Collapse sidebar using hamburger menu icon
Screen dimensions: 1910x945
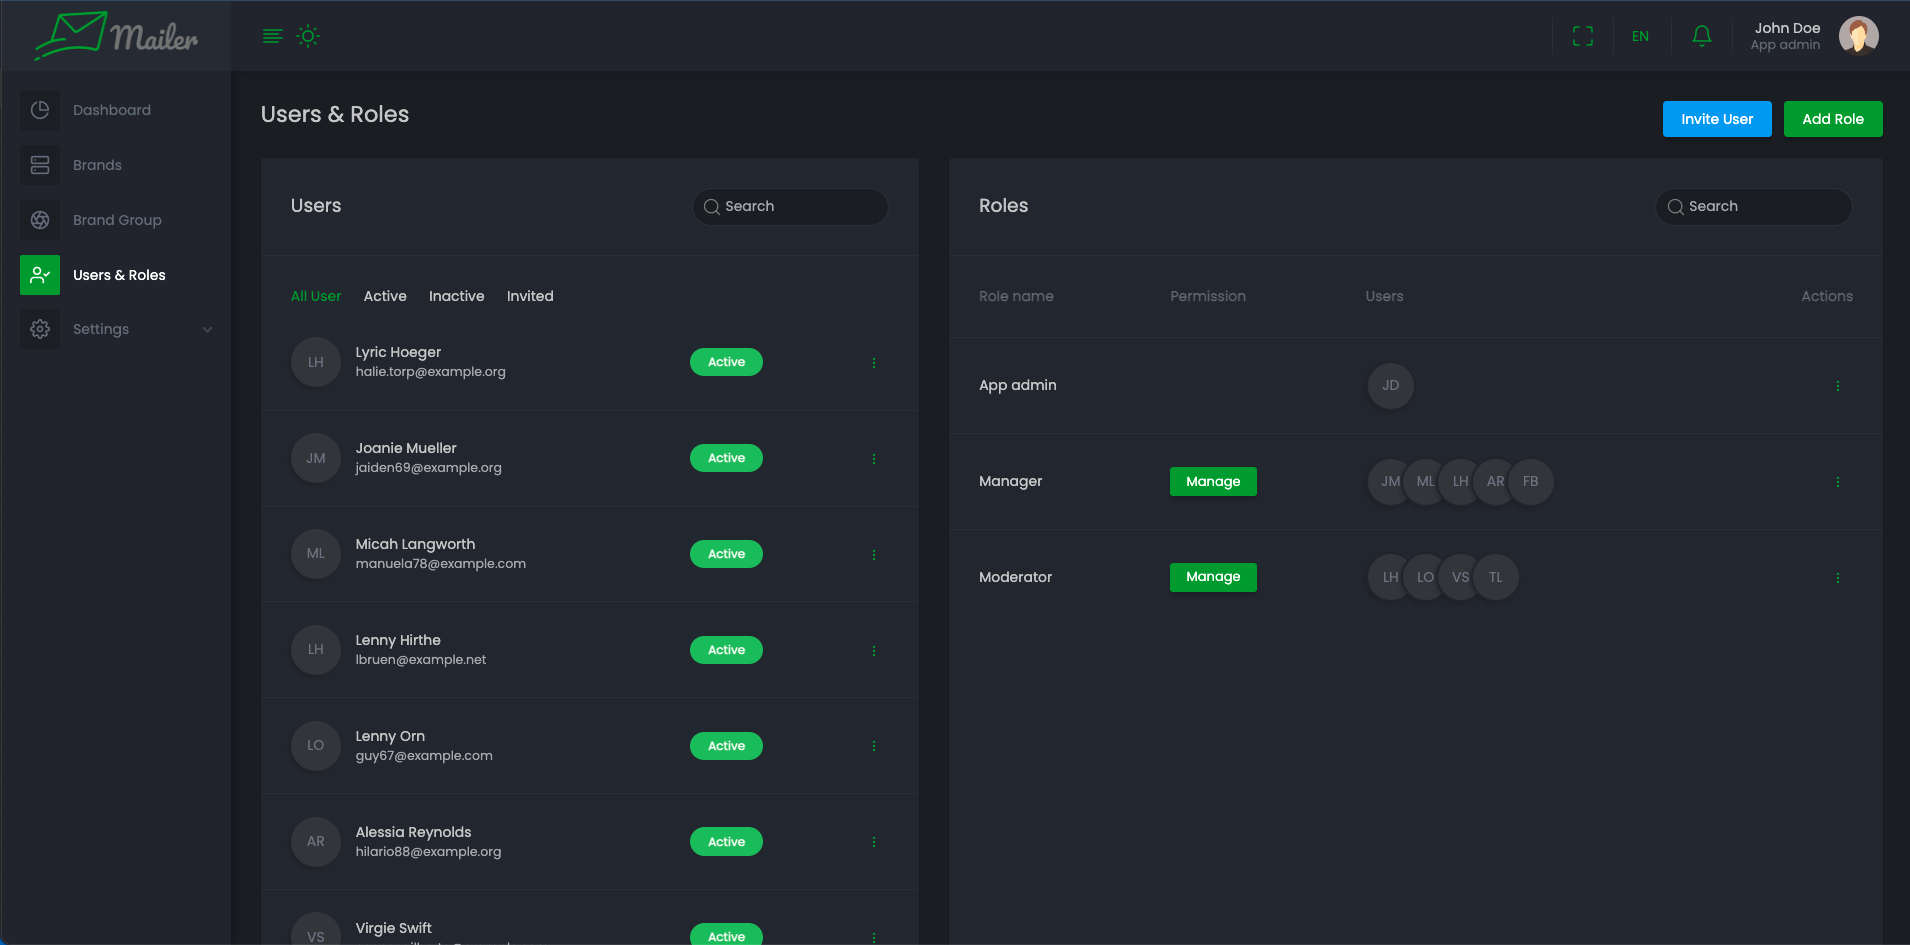[272, 36]
